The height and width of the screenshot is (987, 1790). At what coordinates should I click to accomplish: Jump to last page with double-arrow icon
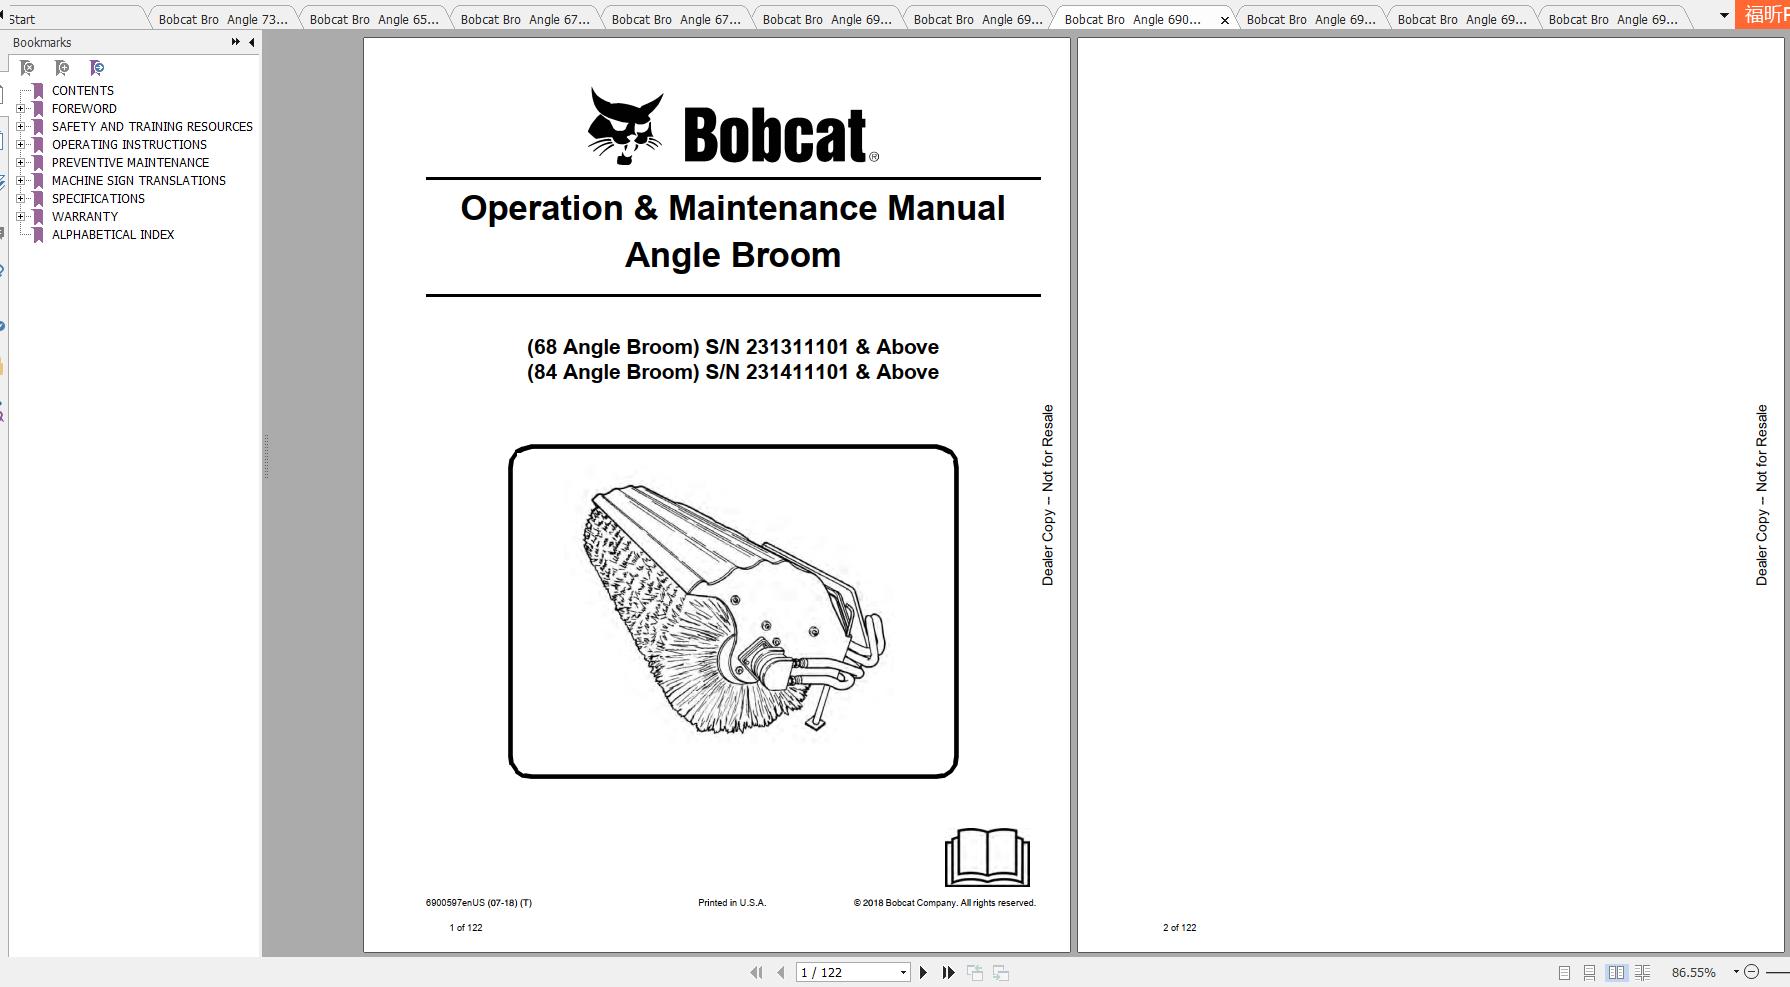click(x=947, y=972)
